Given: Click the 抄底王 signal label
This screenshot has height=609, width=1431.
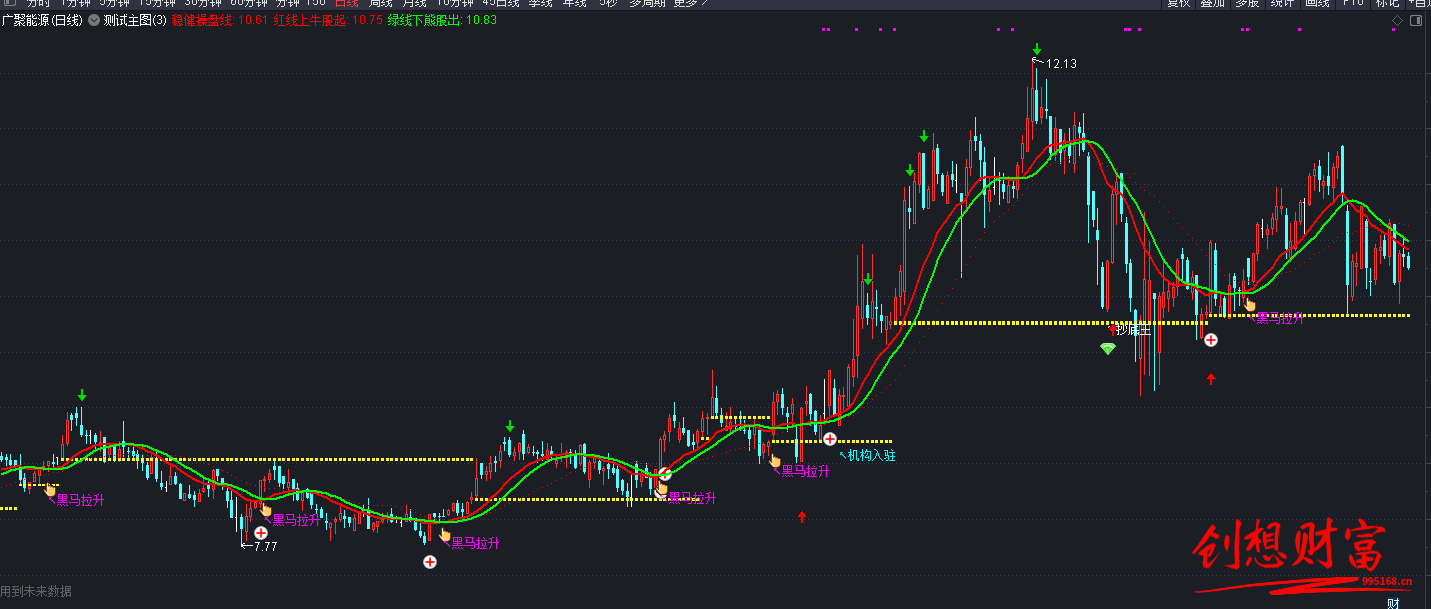Looking at the screenshot, I should [x=1134, y=329].
